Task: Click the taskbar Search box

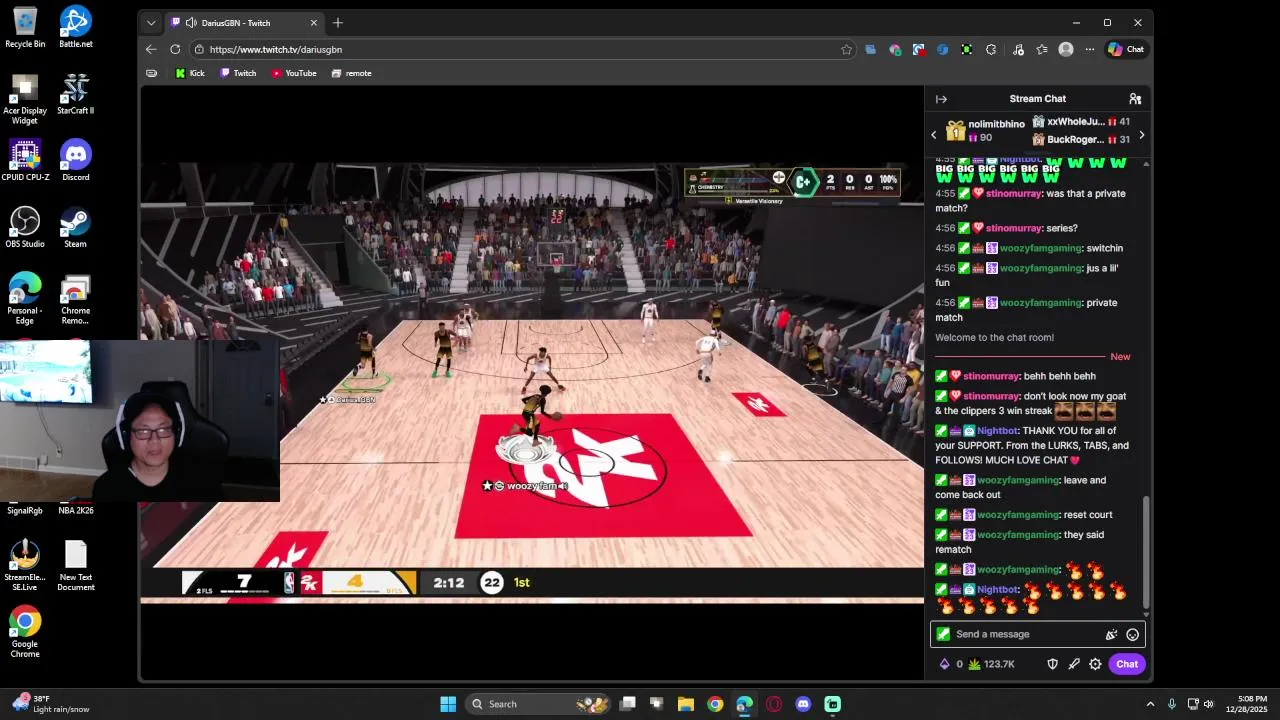Action: coord(540,704)
